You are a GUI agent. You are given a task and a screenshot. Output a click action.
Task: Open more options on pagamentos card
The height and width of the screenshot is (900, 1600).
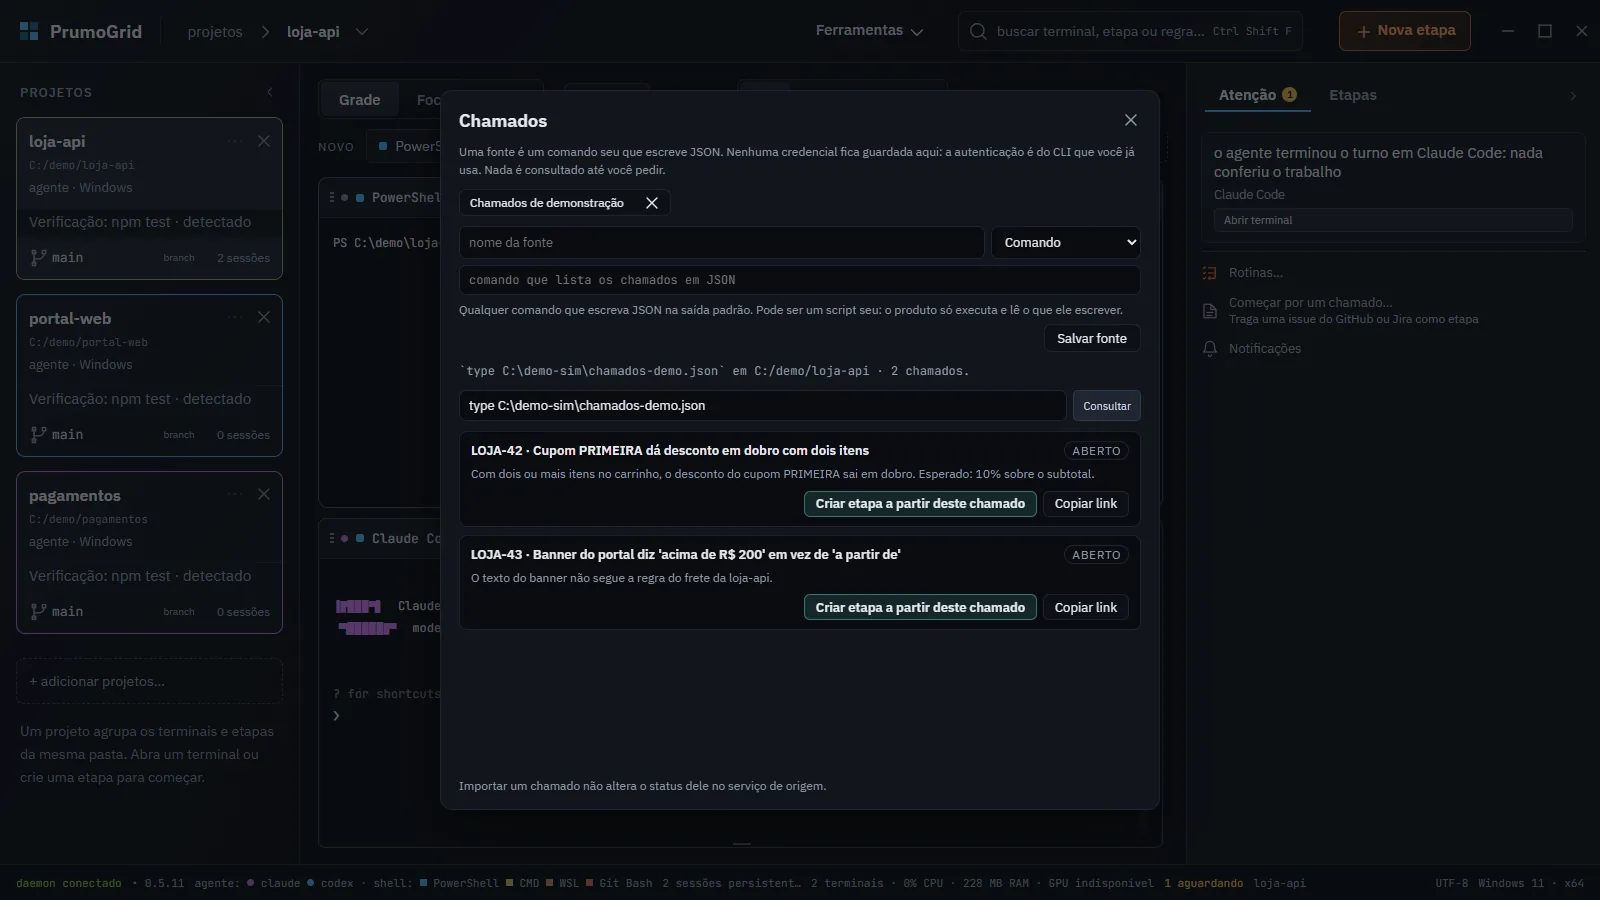[235, 495]
